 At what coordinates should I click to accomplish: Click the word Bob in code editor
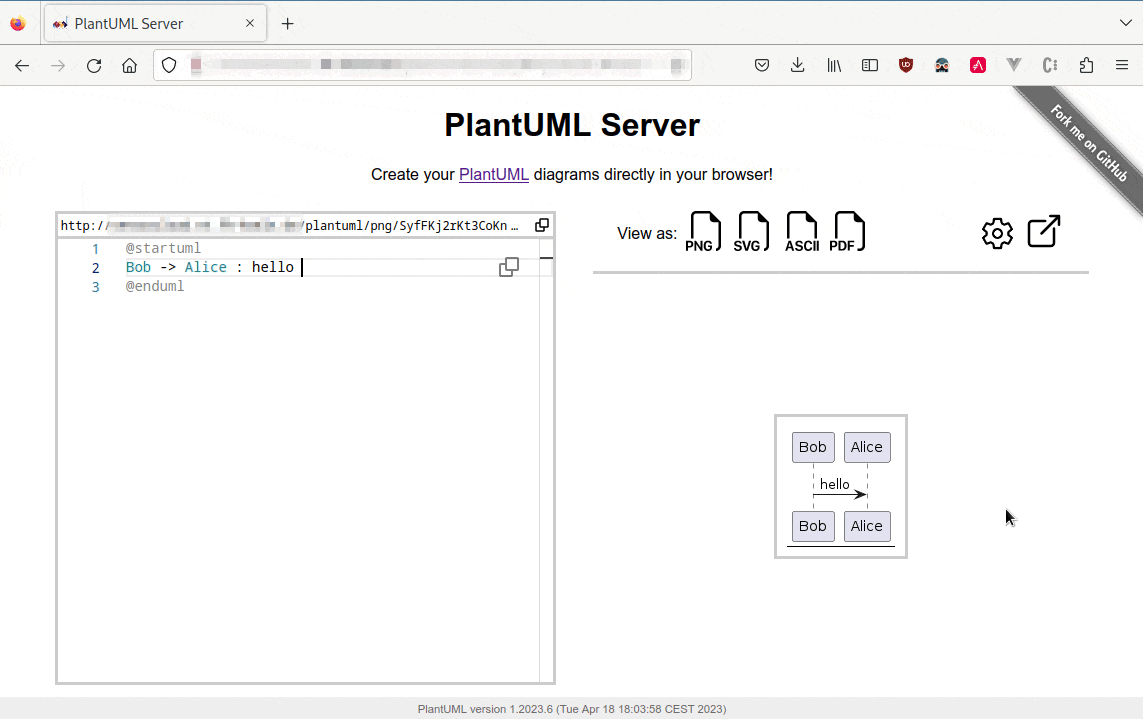pyautogui.click(x=139, y=267)
